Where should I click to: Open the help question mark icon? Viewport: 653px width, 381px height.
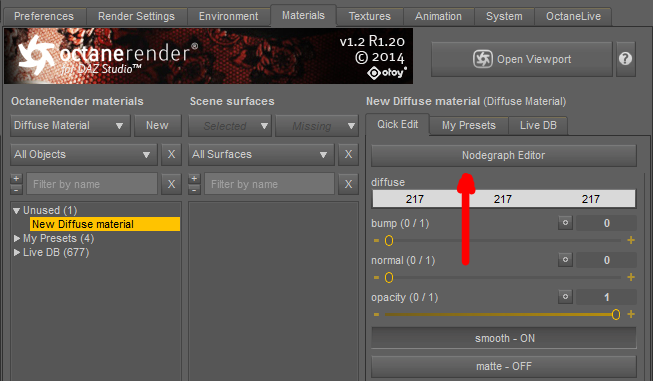[x=626, y=59]
